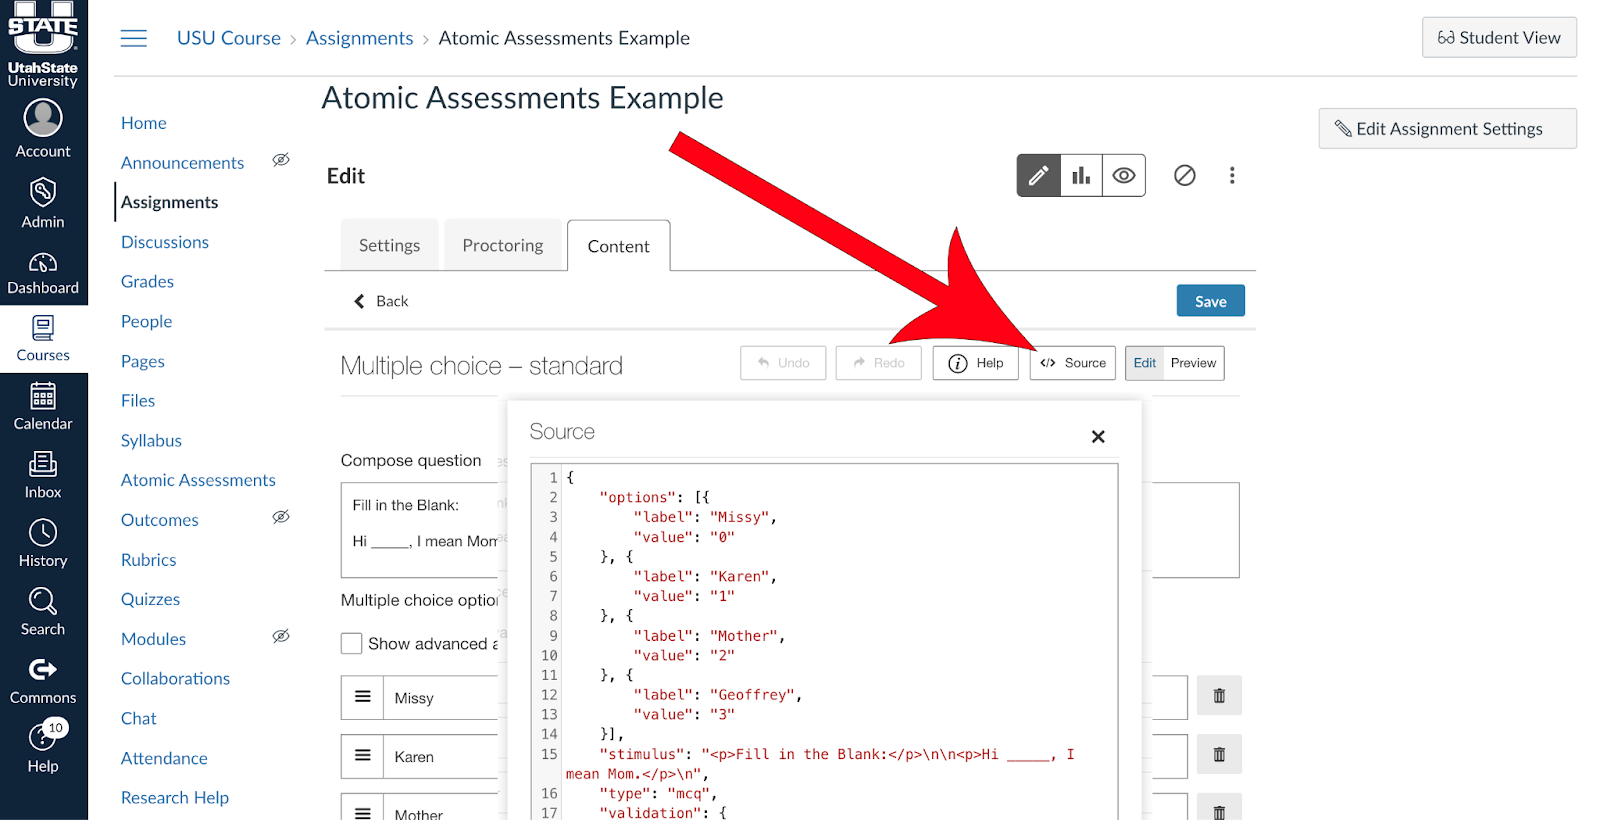Open Files in course menu
The image size is (1600, 820).
(x=138, y=401)
